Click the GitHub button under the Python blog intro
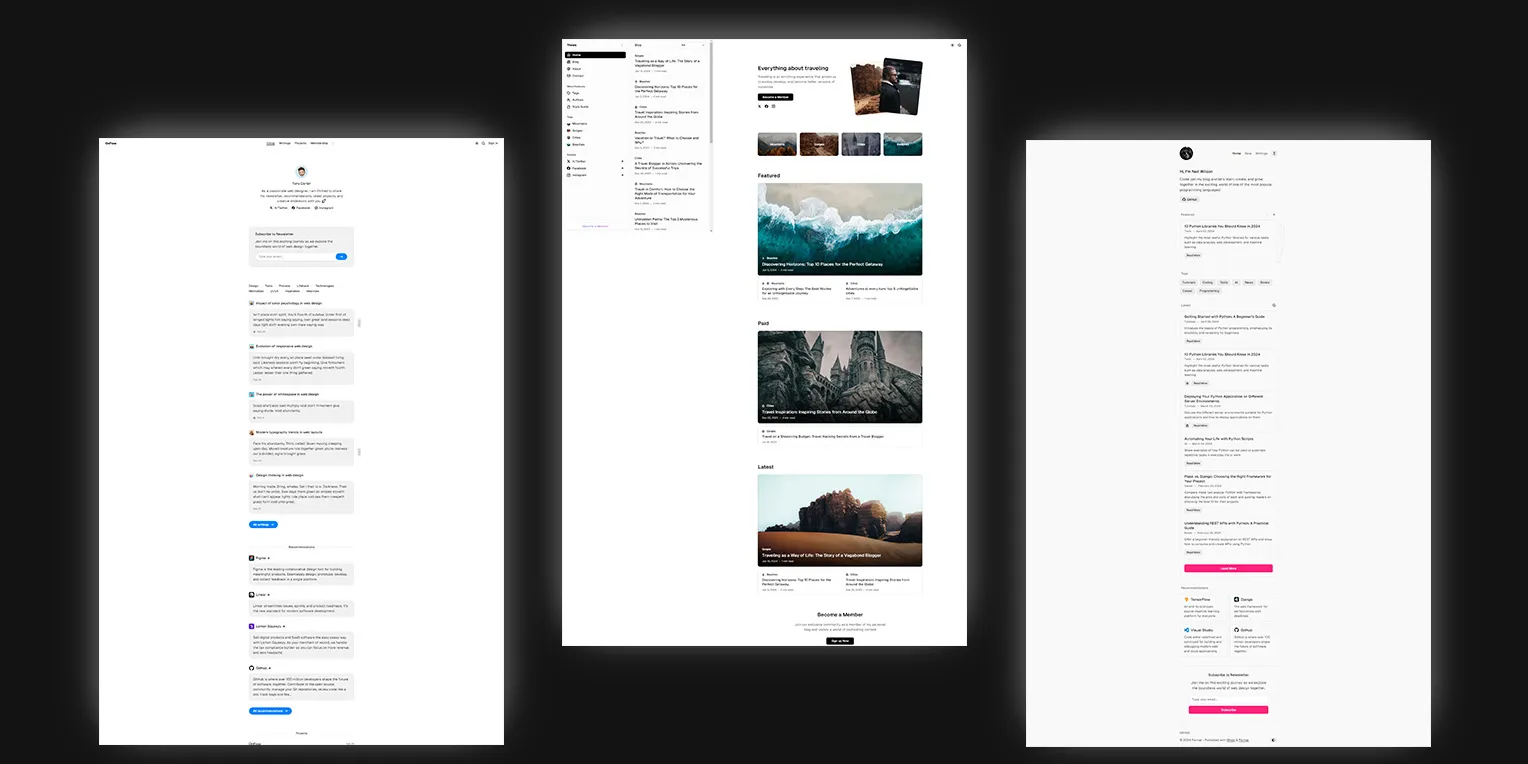The image size is (1528, 764). 1189,199
